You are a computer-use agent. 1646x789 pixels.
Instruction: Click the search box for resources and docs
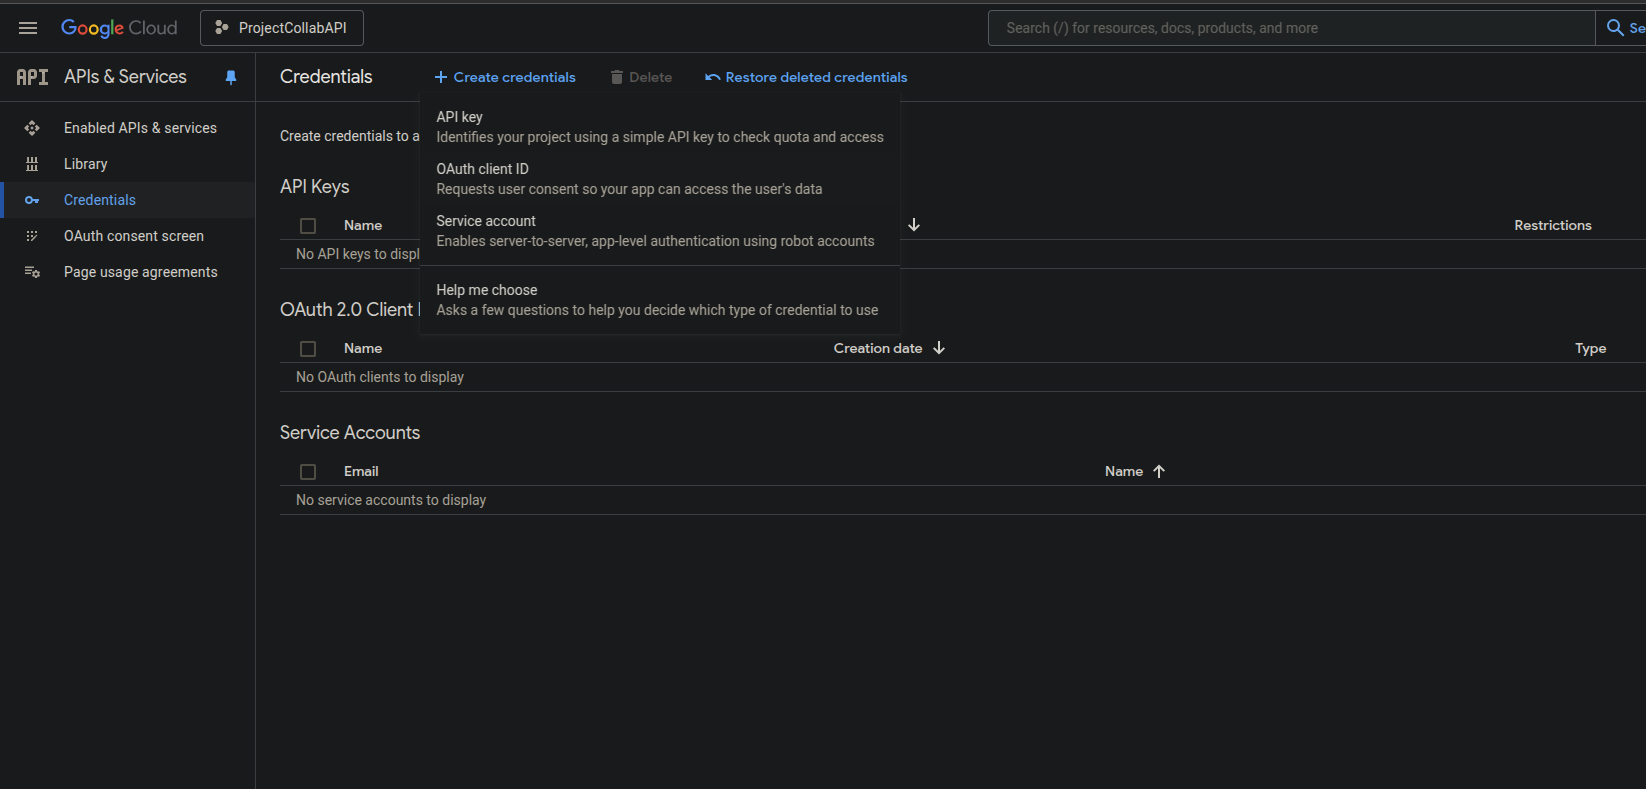click(x=1291, y=28)
